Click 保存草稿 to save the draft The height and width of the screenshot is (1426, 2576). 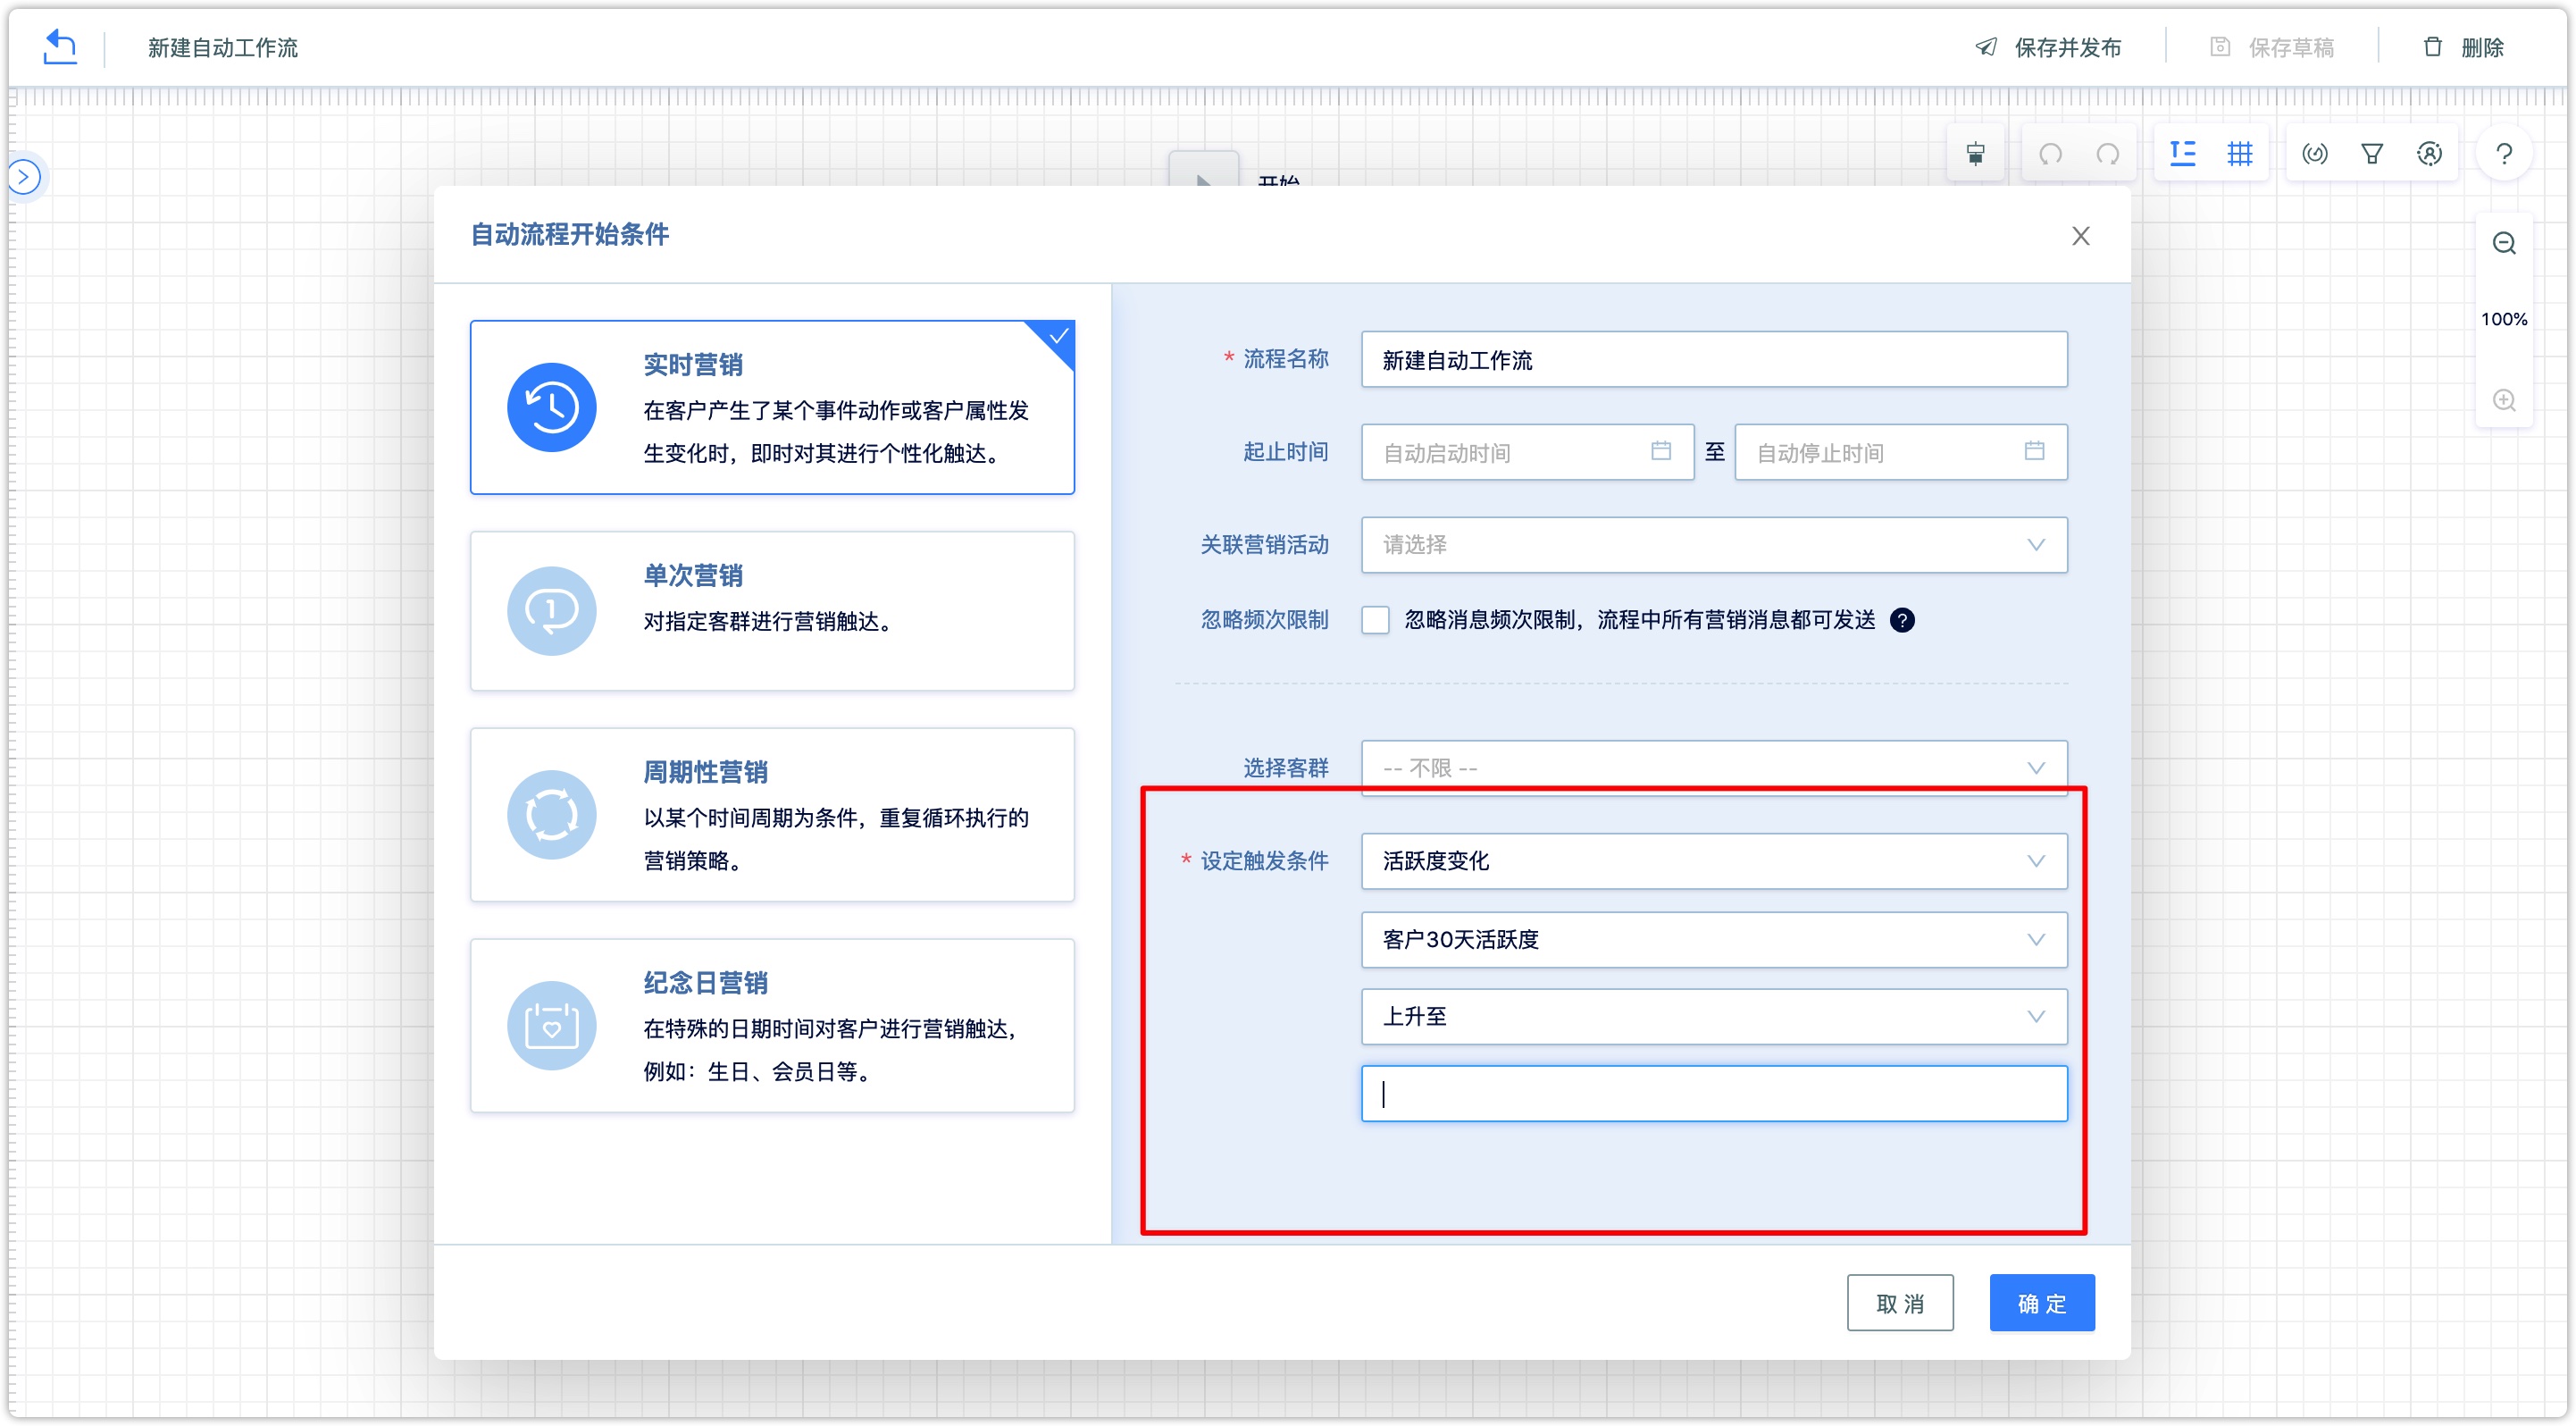point(2272,47)
